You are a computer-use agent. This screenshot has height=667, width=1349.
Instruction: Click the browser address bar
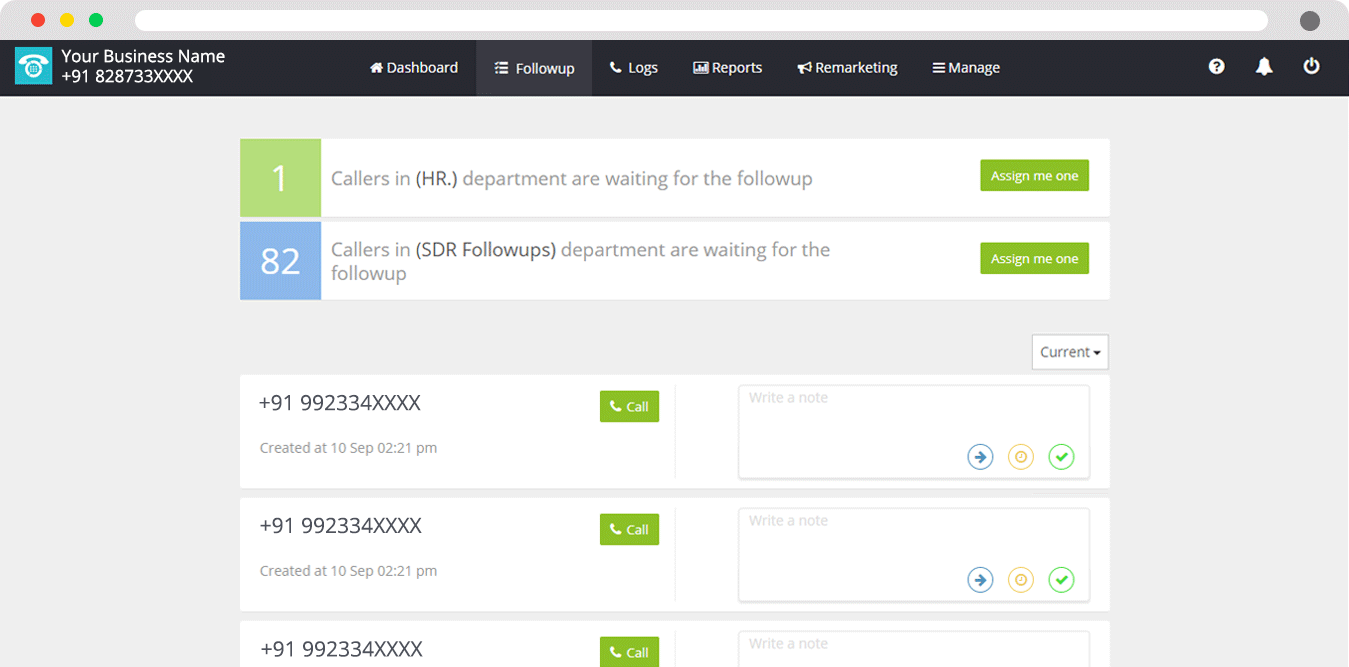701,21
